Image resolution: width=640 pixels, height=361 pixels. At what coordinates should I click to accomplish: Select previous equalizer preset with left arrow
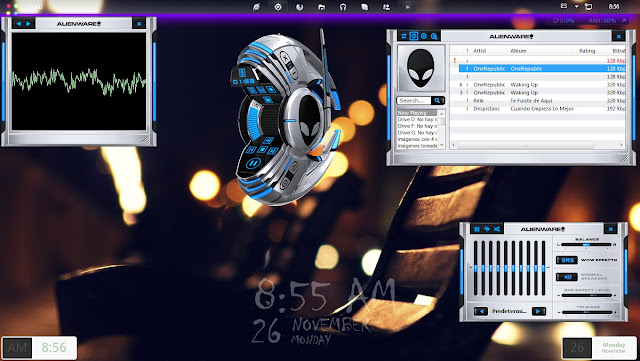481,311
